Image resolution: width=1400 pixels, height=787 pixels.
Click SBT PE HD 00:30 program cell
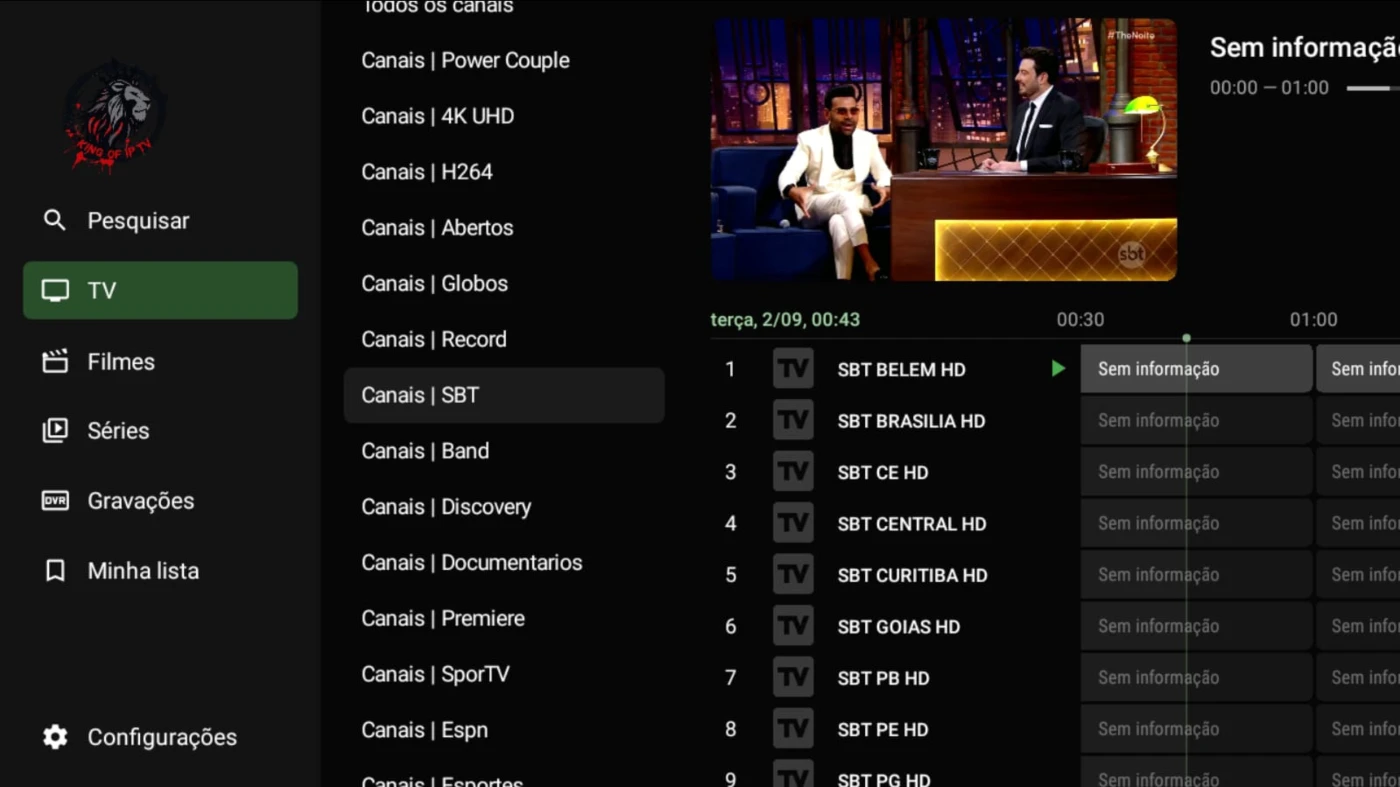[1196, 729]
